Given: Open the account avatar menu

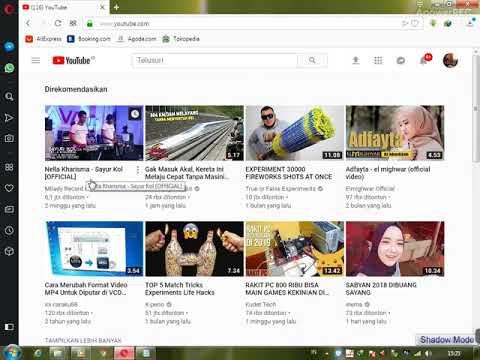Looking at the screenshot, I should coord(450,60).
